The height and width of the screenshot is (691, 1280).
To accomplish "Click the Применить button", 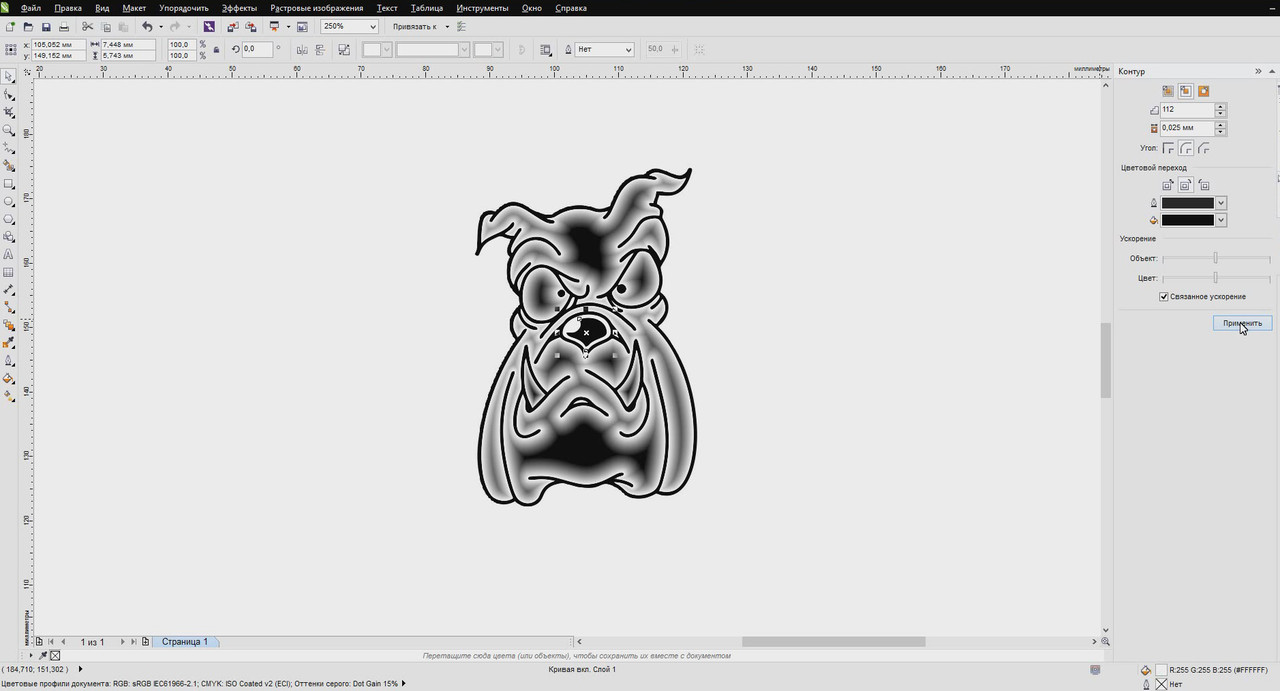I will pos(1242,323).
